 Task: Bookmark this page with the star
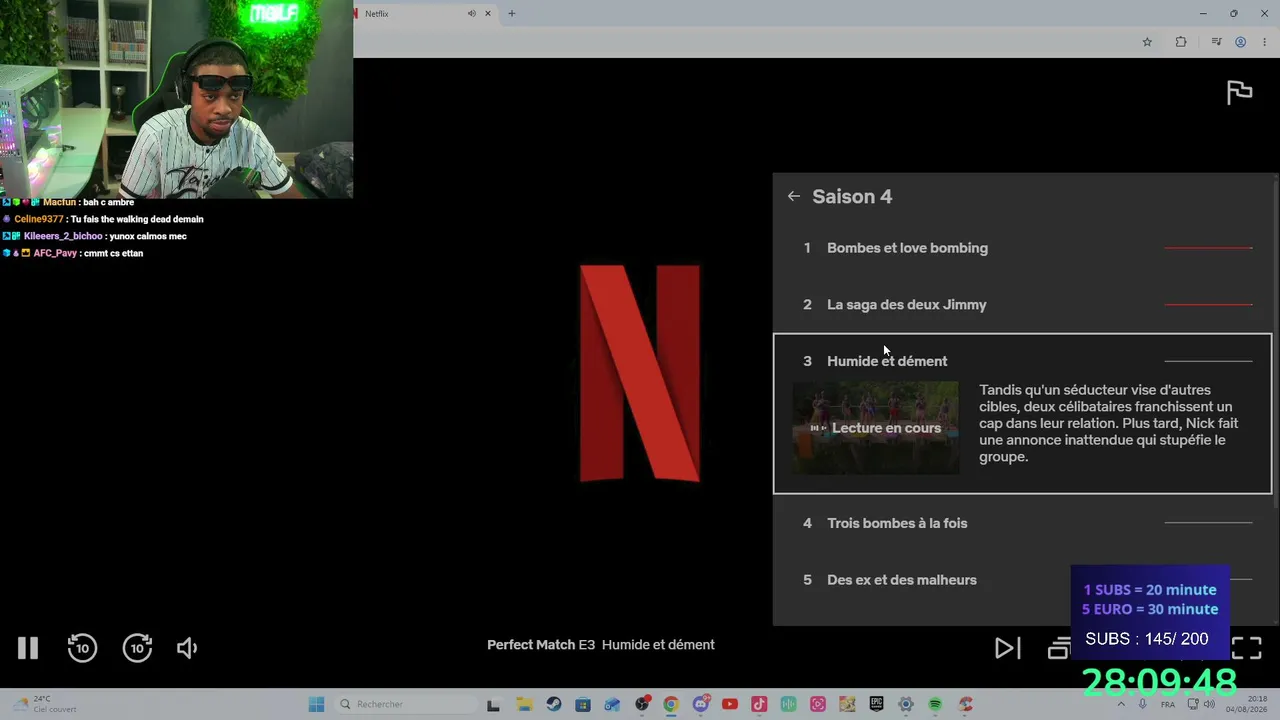[x=1147, y=42]
